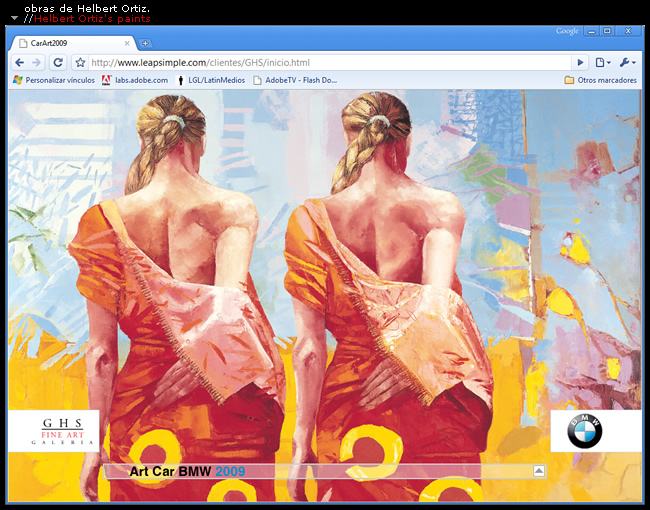This screenshot has height=510, width=650.
Task: Click the Go arrow beside the address bar
Action: [580, 62]
